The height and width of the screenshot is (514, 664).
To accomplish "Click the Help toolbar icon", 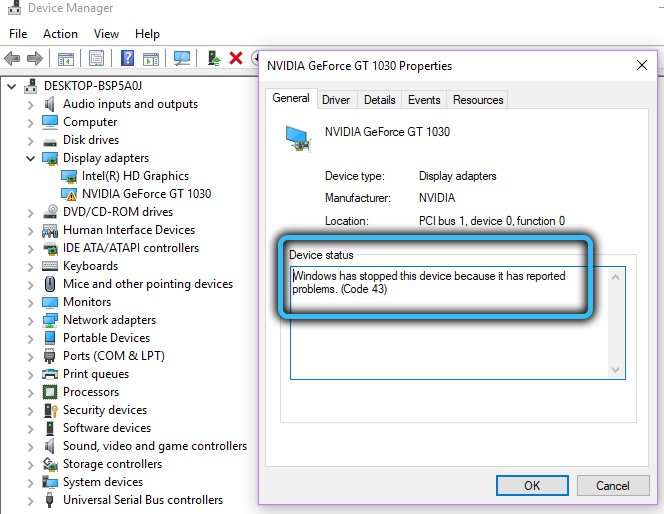I will pos(127,58).
